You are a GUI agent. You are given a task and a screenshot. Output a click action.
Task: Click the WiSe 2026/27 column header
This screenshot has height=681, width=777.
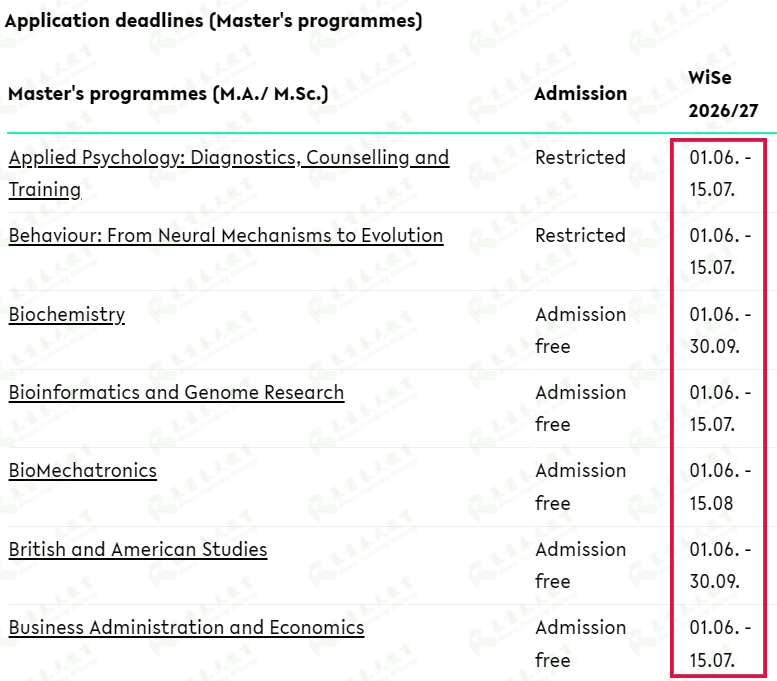[723, 94]
